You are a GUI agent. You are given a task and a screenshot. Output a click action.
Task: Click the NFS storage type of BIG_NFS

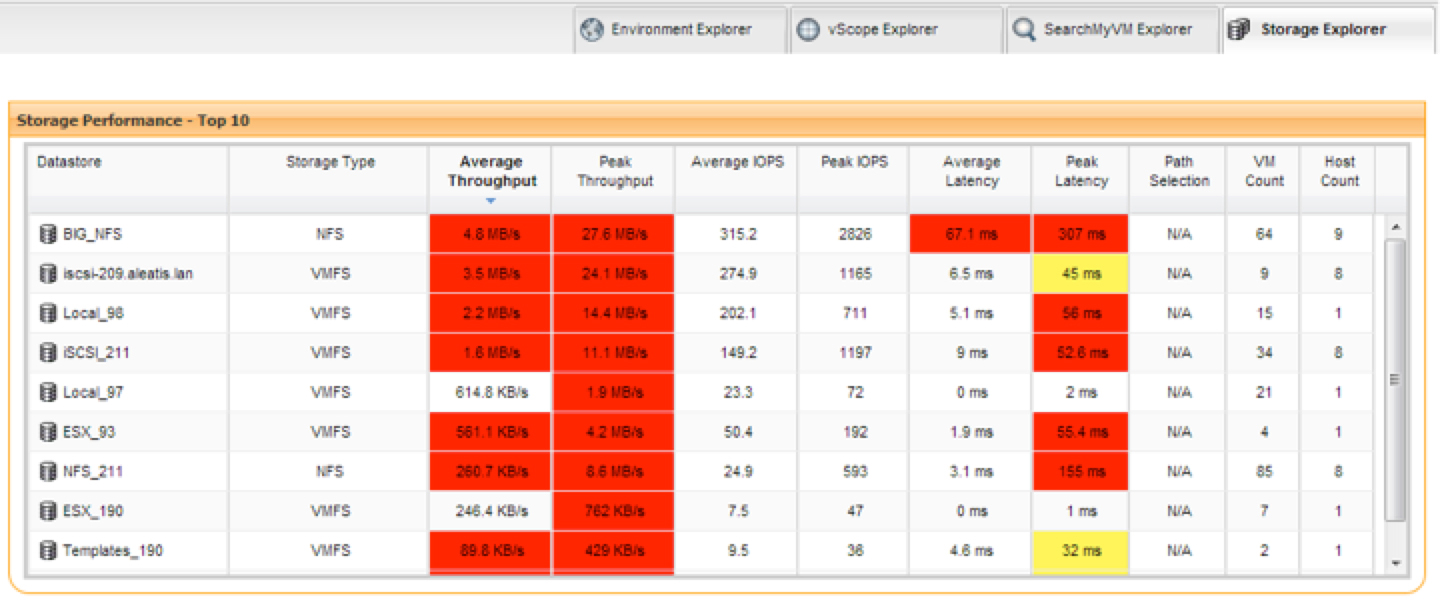[330, 234]
